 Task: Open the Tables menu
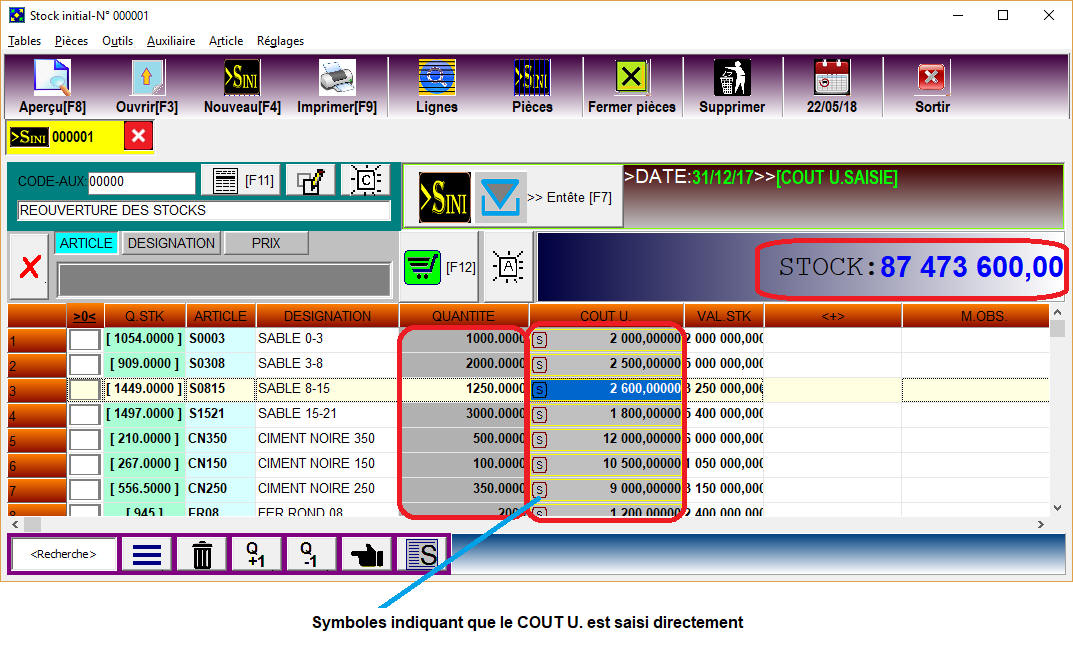point(25,41)
